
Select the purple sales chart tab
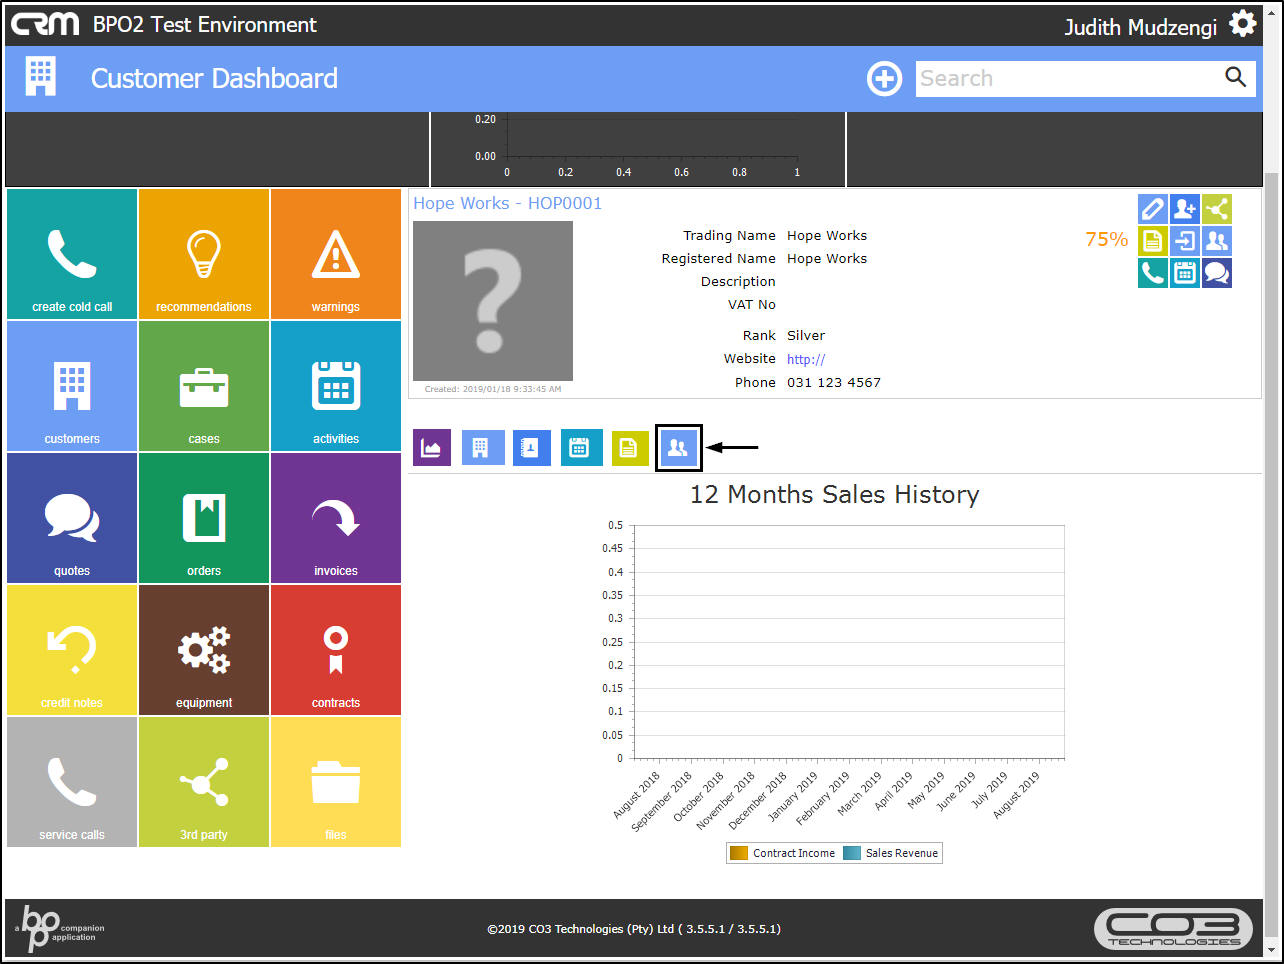432,448
